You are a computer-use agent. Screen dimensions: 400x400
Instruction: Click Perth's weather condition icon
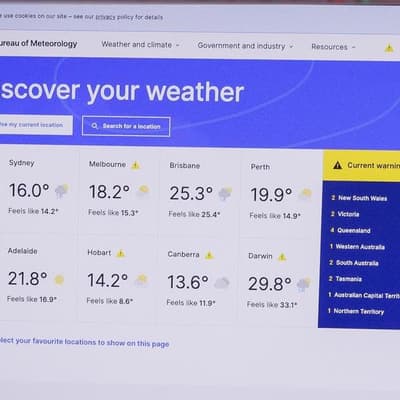(306, 194)
